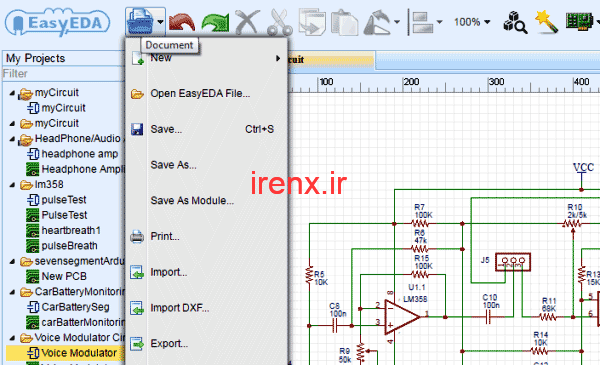Open the New submenu
The width and height of the screenshot is (600, 365).
pos(207,58)
